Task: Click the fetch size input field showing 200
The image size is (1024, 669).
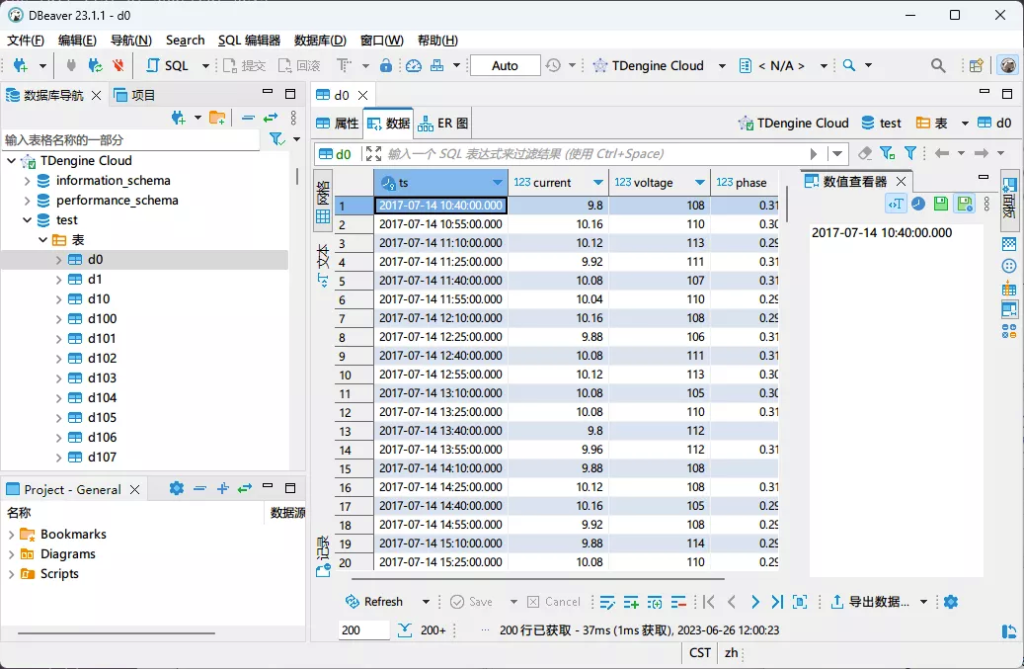Action: (362, 630)
